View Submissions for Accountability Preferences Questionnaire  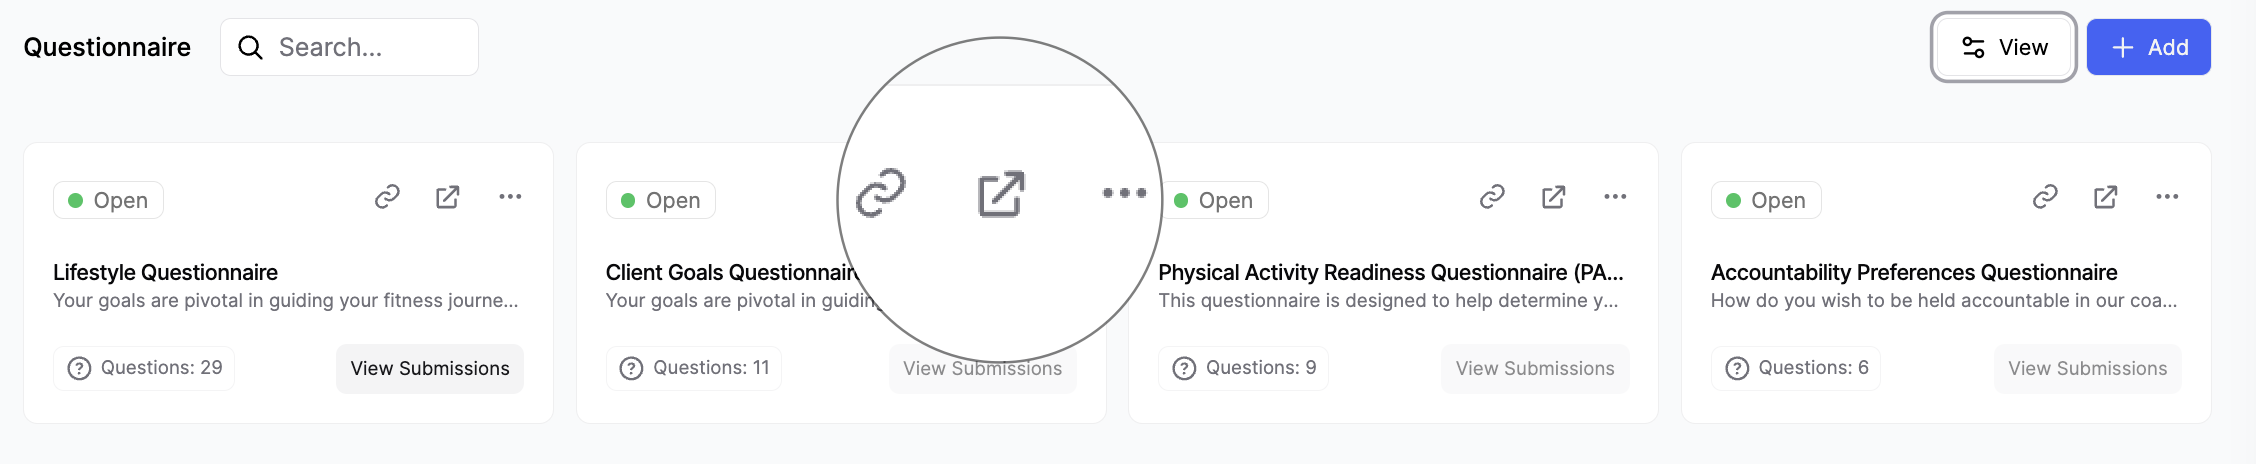[2087, 369]
